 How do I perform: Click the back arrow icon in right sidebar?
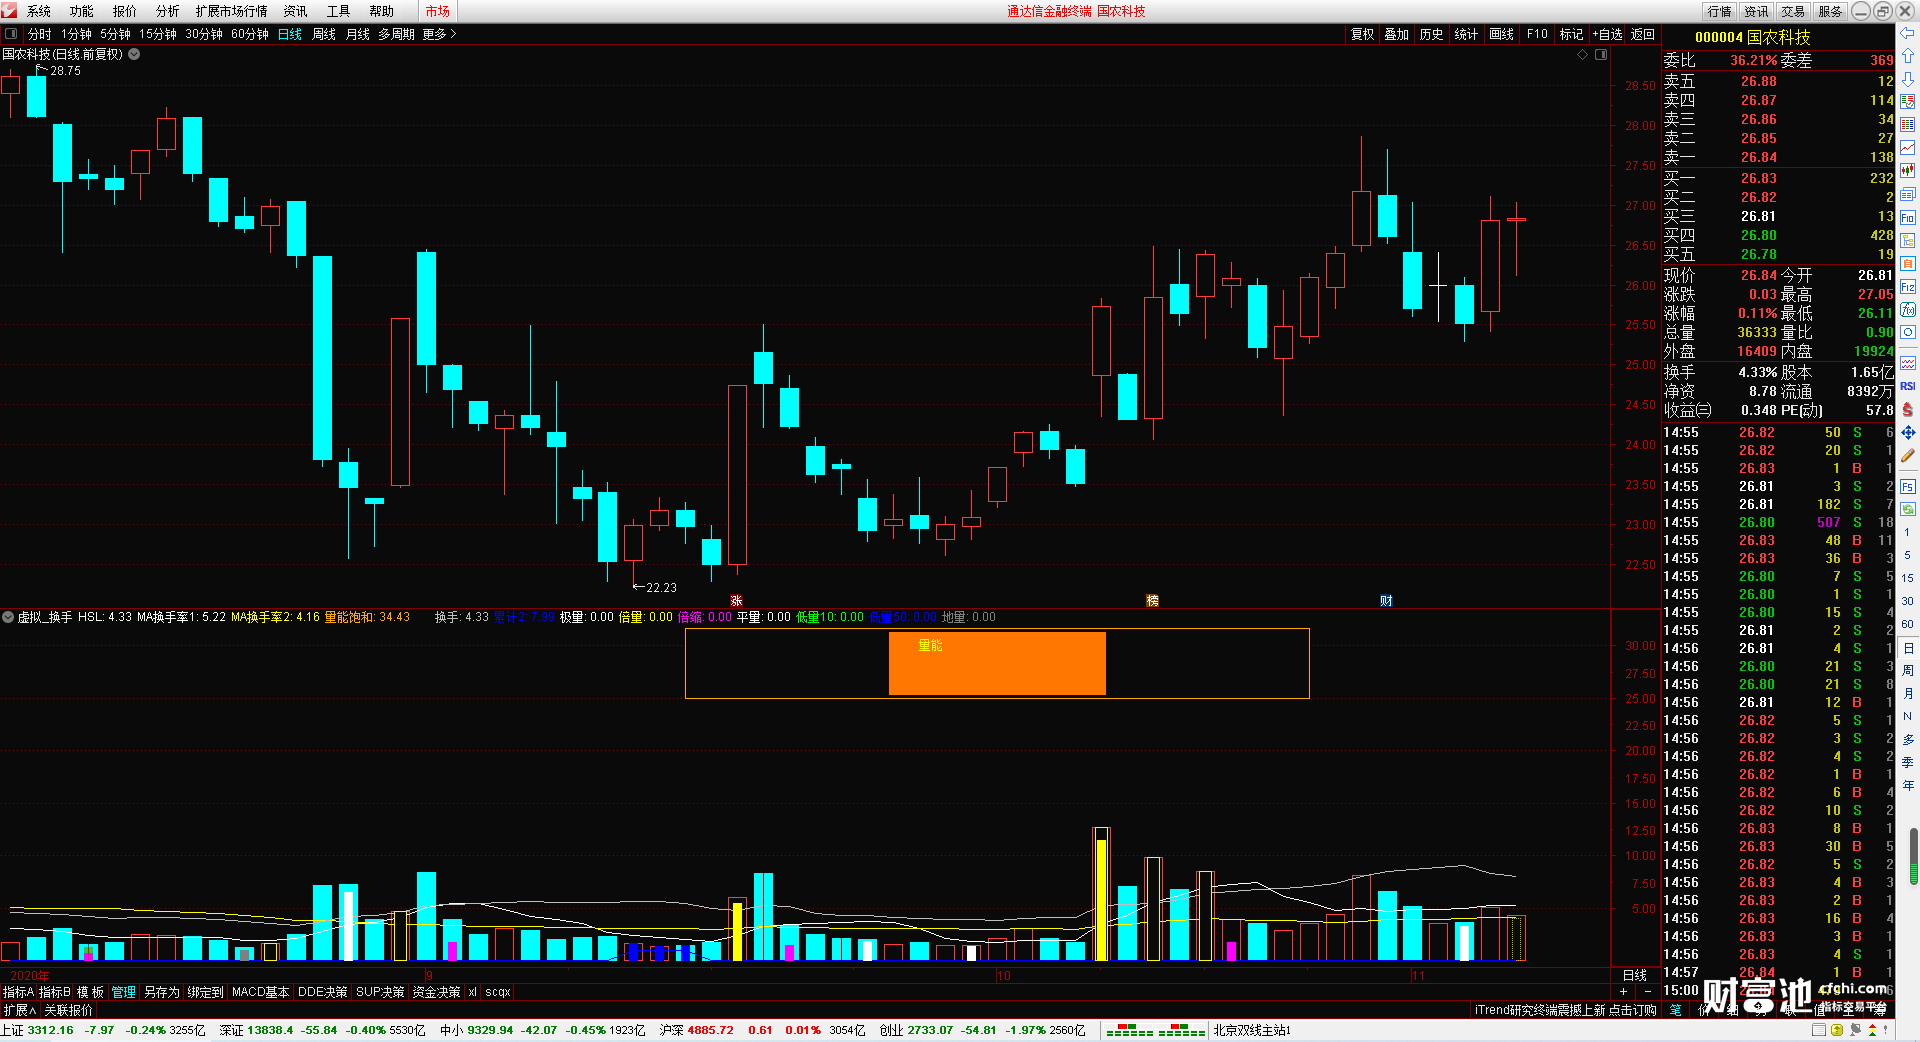point(1908,33)
